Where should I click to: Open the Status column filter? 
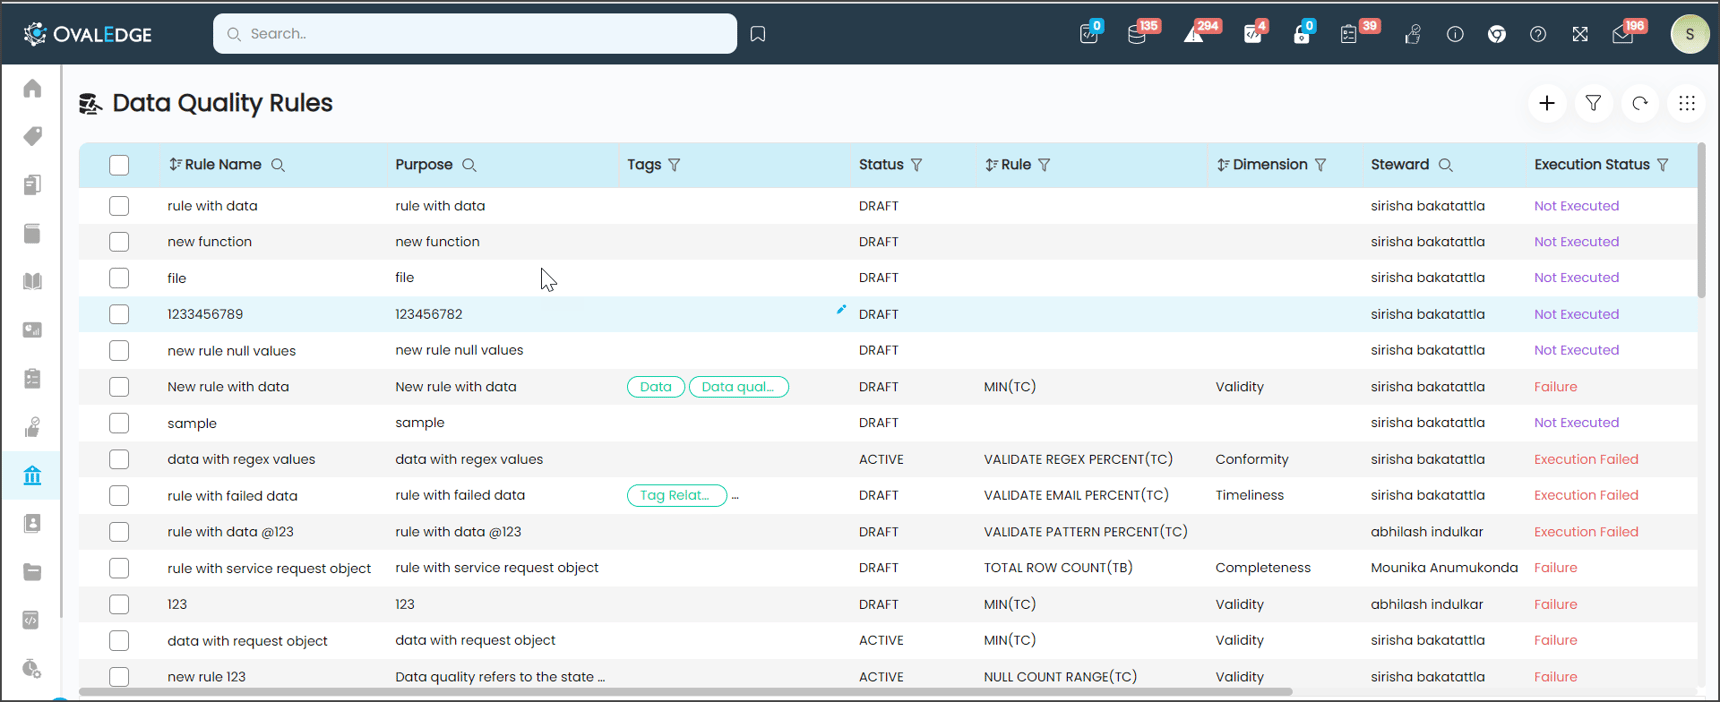917,165
